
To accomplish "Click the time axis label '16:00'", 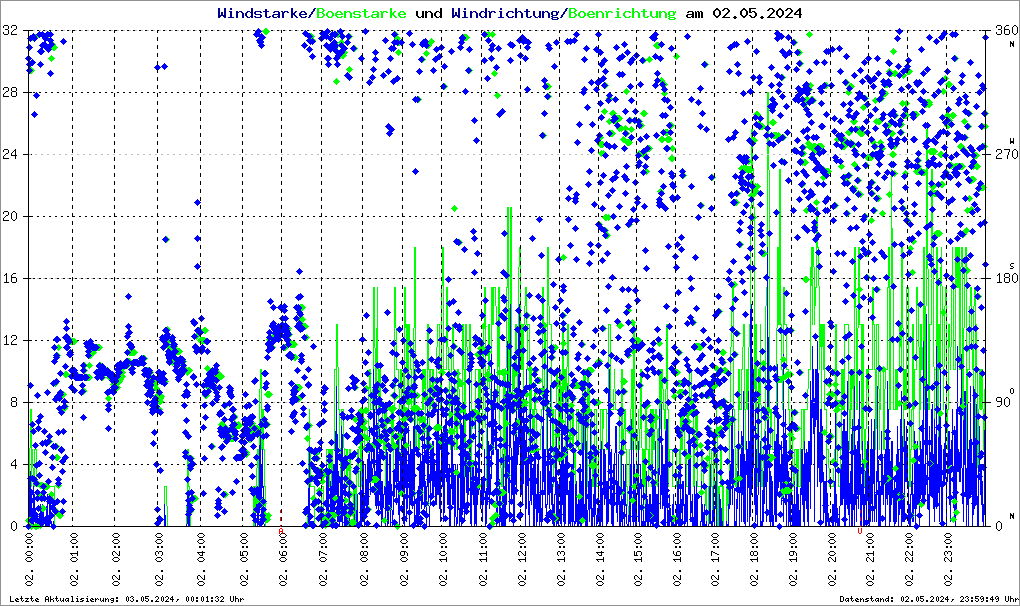I will 677,548.
